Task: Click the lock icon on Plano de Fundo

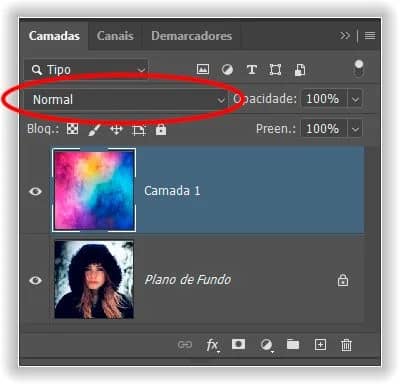Action: [343, 280]
